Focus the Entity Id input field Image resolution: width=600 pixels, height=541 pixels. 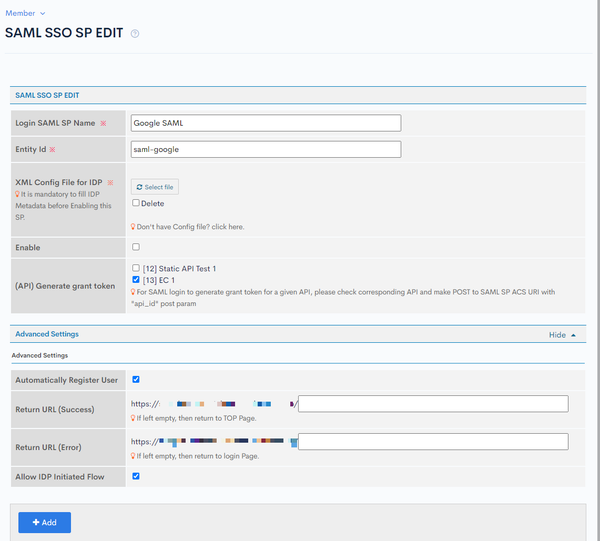(x=266, y=149)
